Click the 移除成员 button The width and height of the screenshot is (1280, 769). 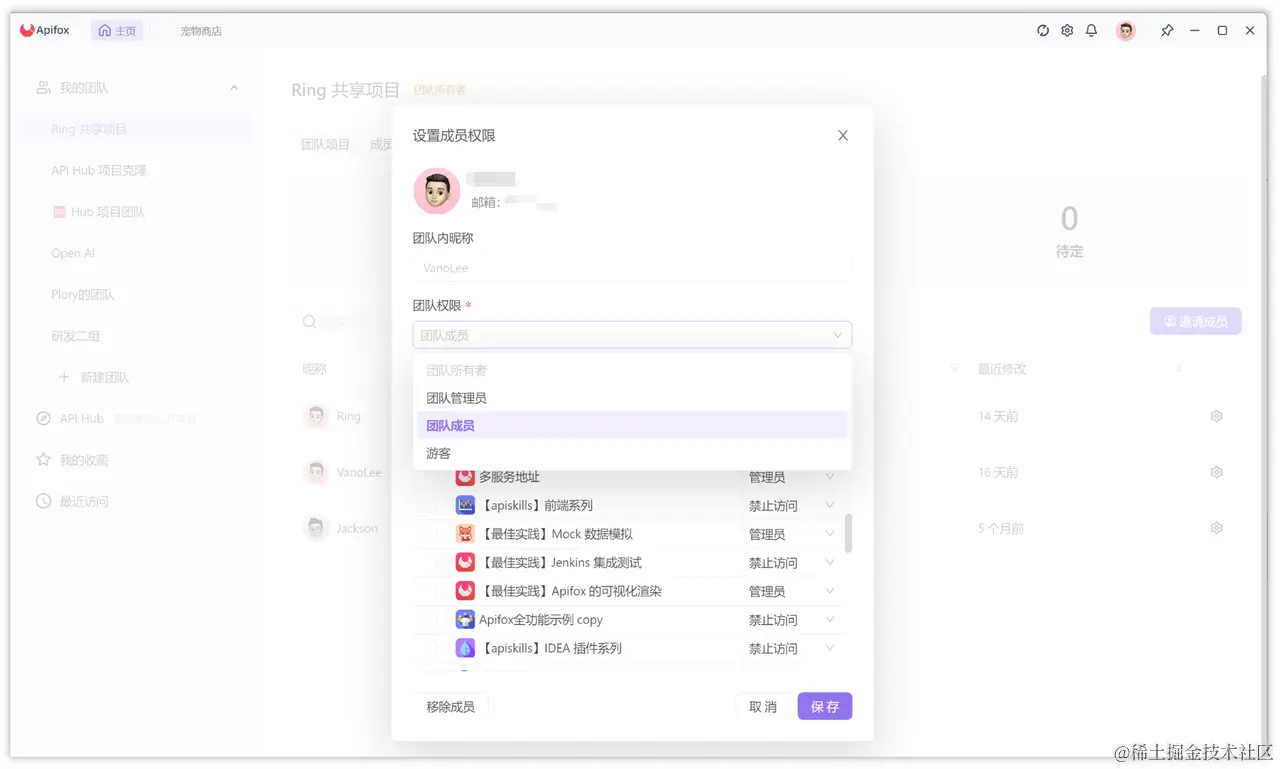(x=448, y=706)
